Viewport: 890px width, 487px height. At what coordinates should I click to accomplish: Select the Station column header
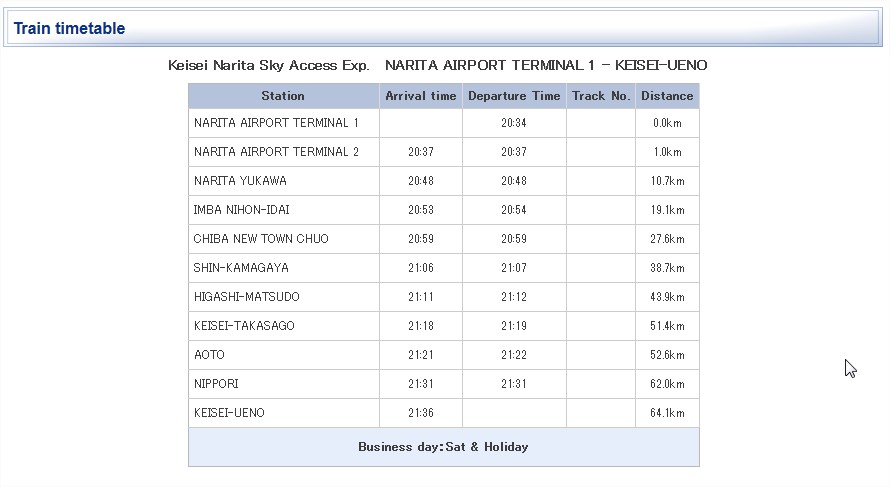(283, 96)
